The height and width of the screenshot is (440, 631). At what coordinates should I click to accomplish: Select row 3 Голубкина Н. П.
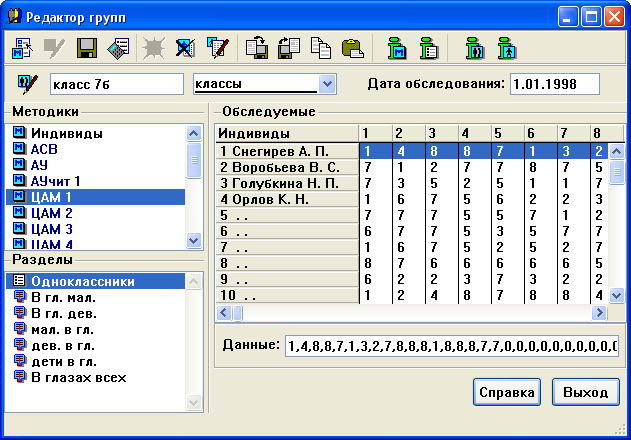[x=287, y=183]
